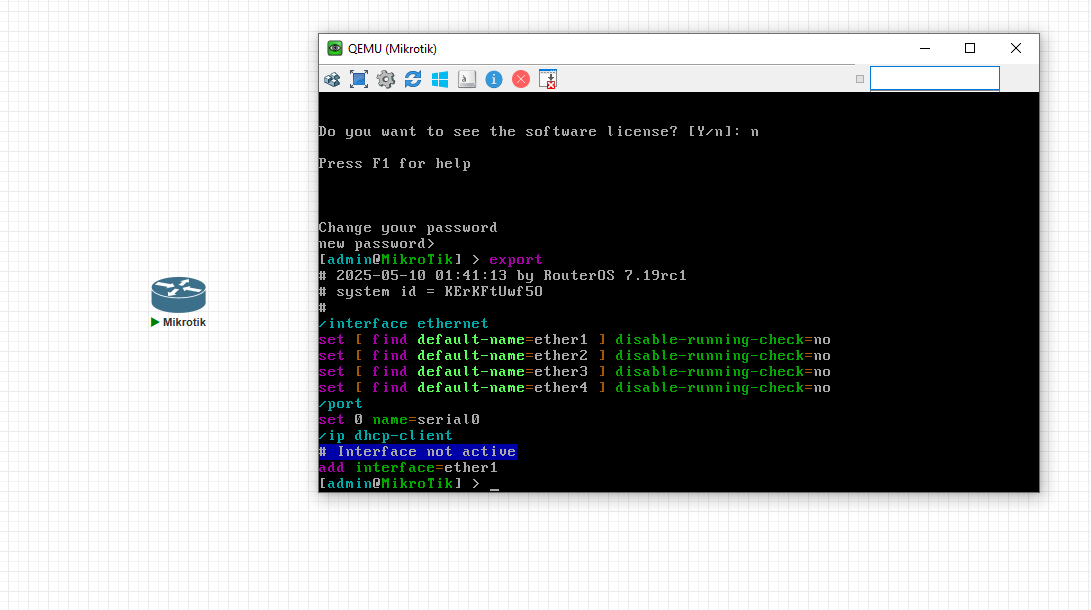
Task: Minimize the QEMU (Mikrotik) window
Action: (x=925, y=48)
